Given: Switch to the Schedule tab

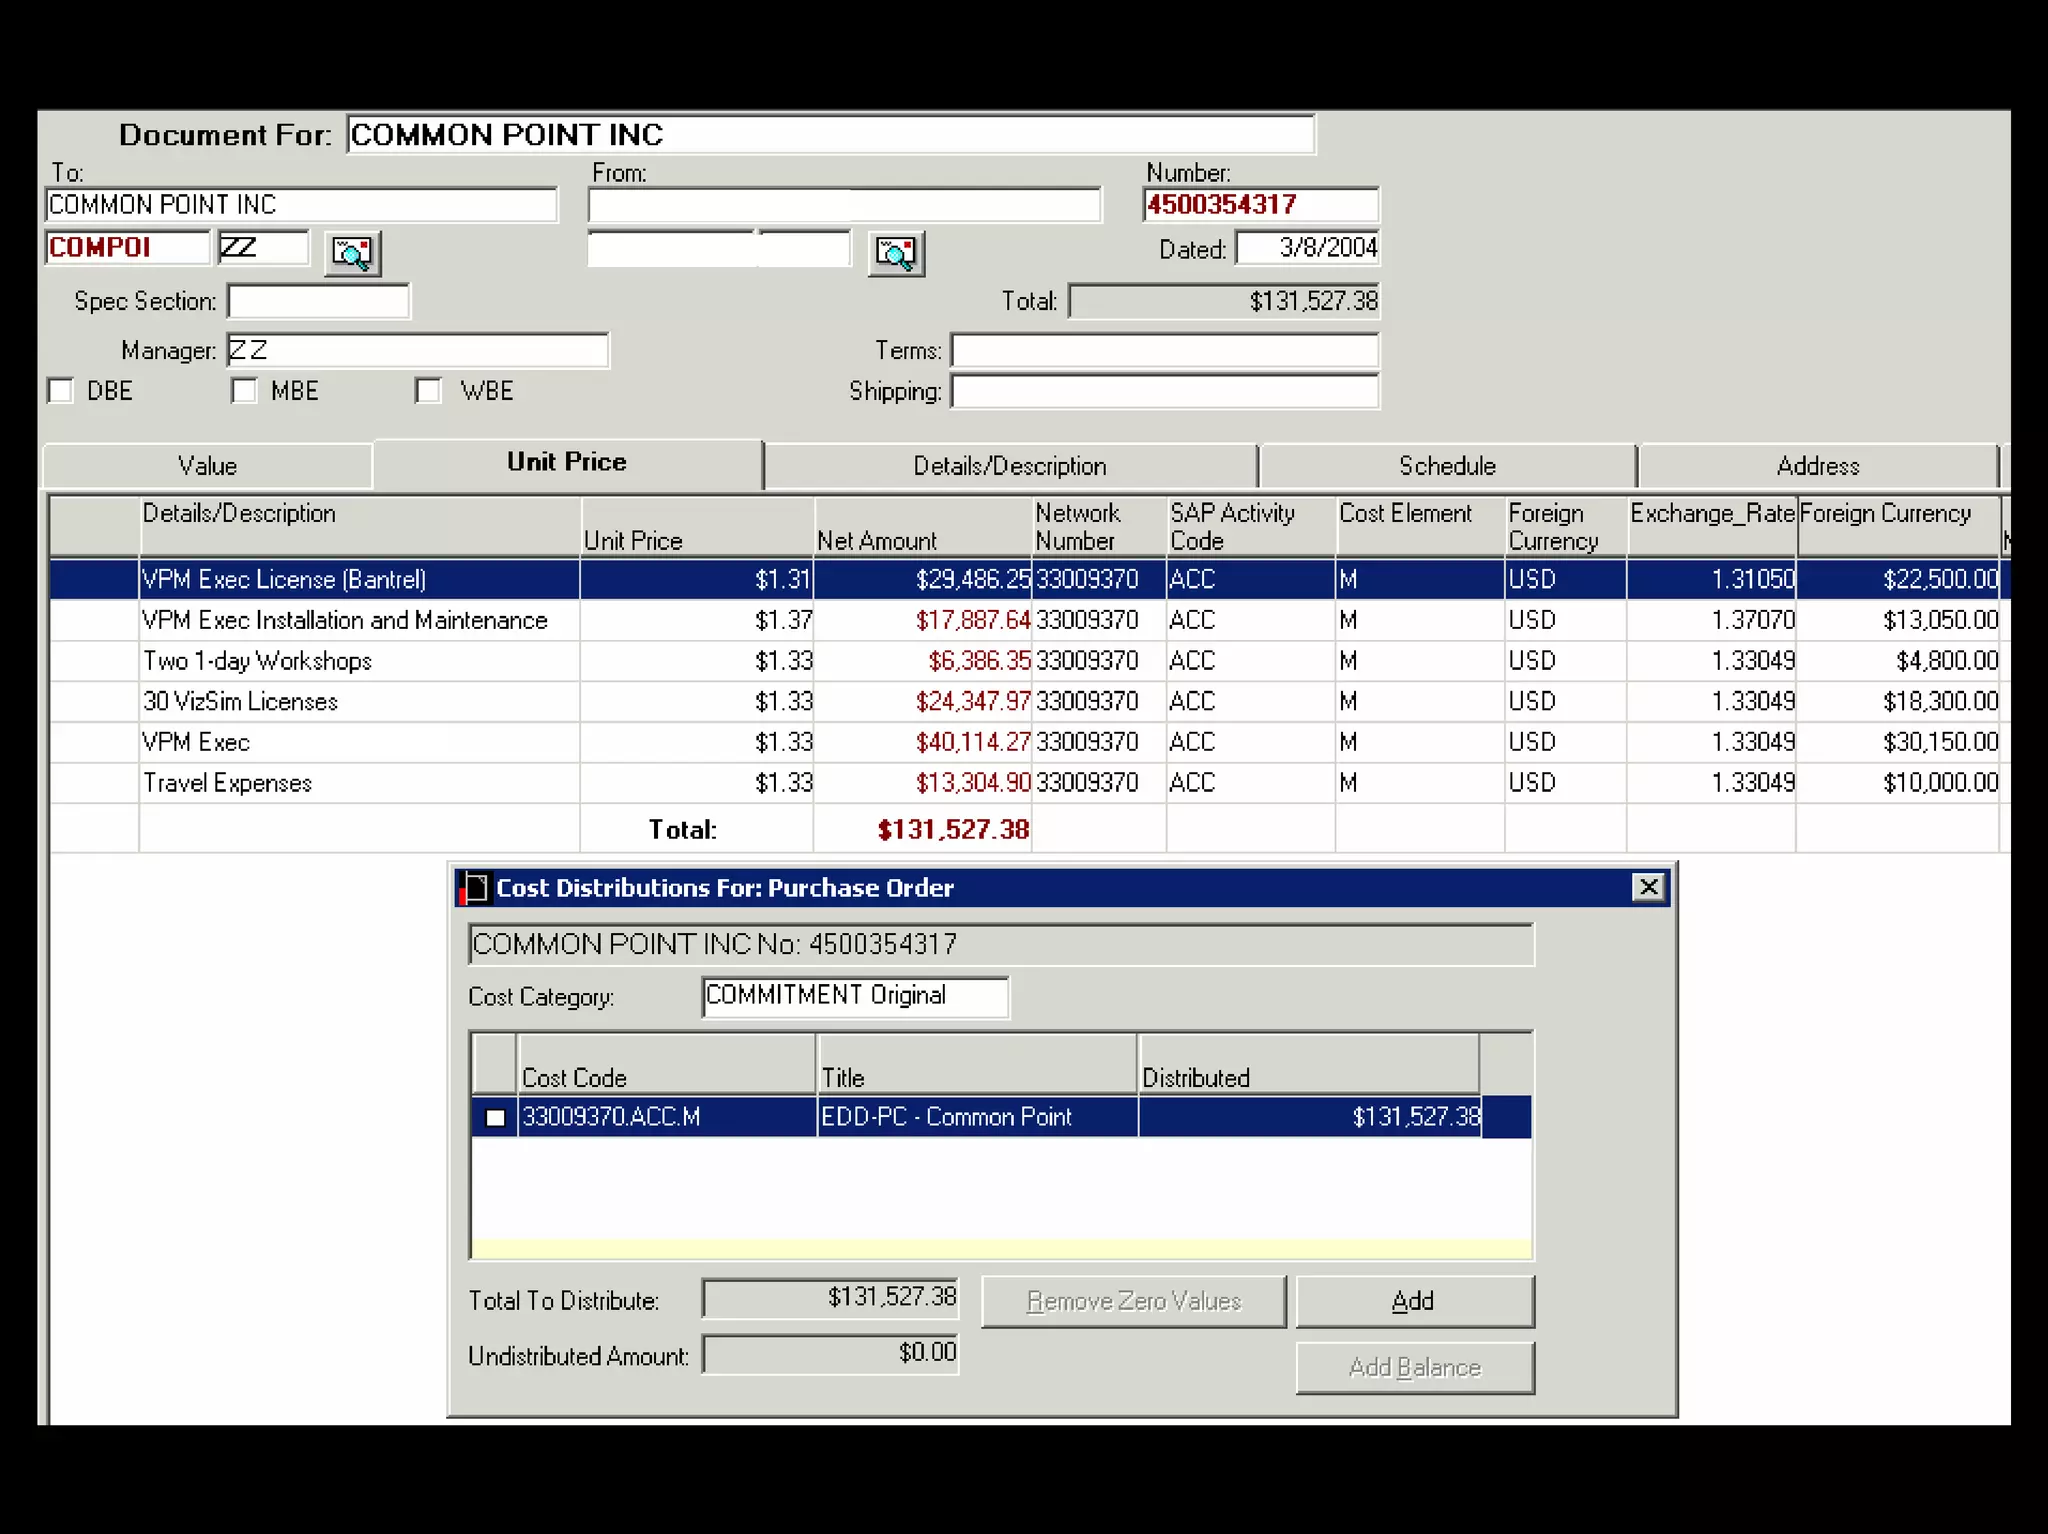Looking at the screenshot, I should tap(1446, 466).
